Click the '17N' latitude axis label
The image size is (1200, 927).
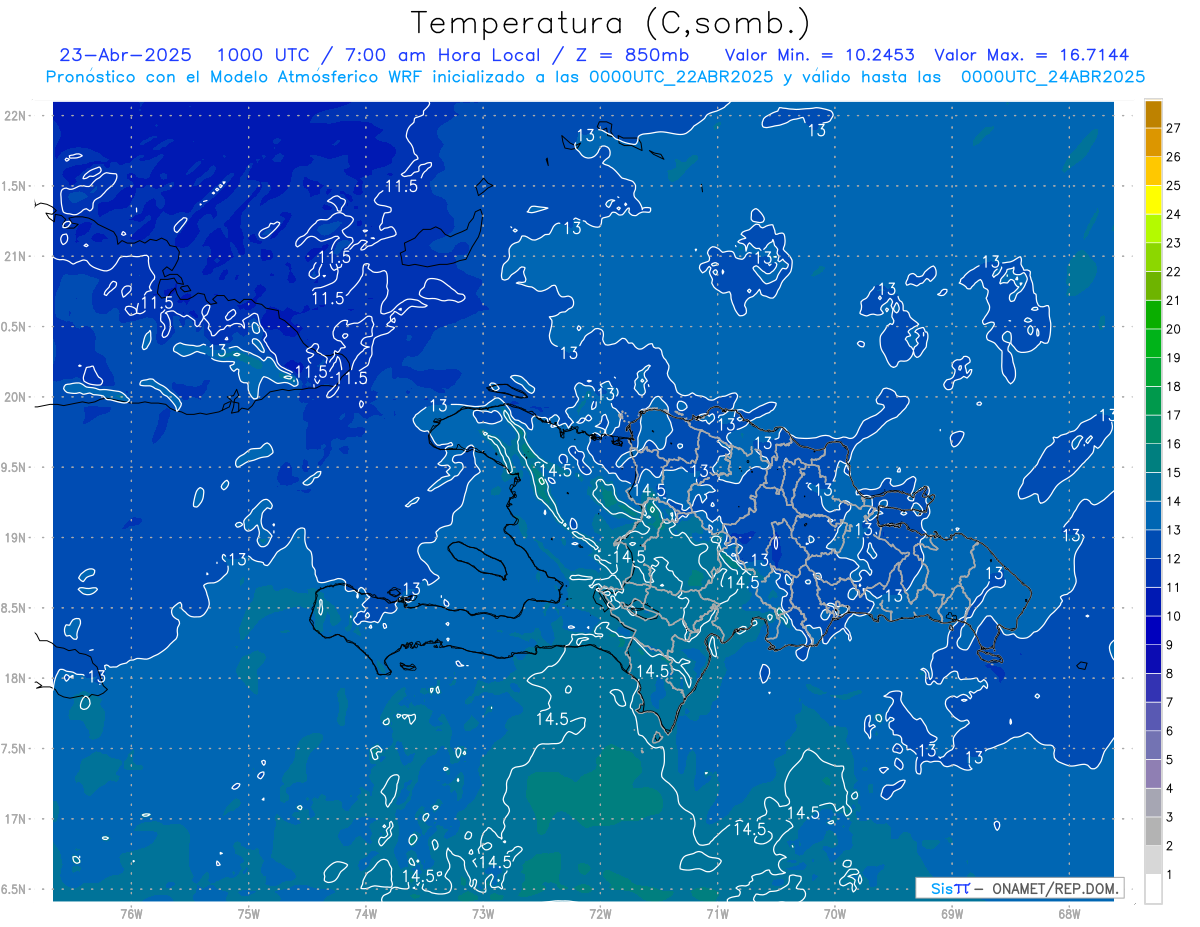(15, 819)
